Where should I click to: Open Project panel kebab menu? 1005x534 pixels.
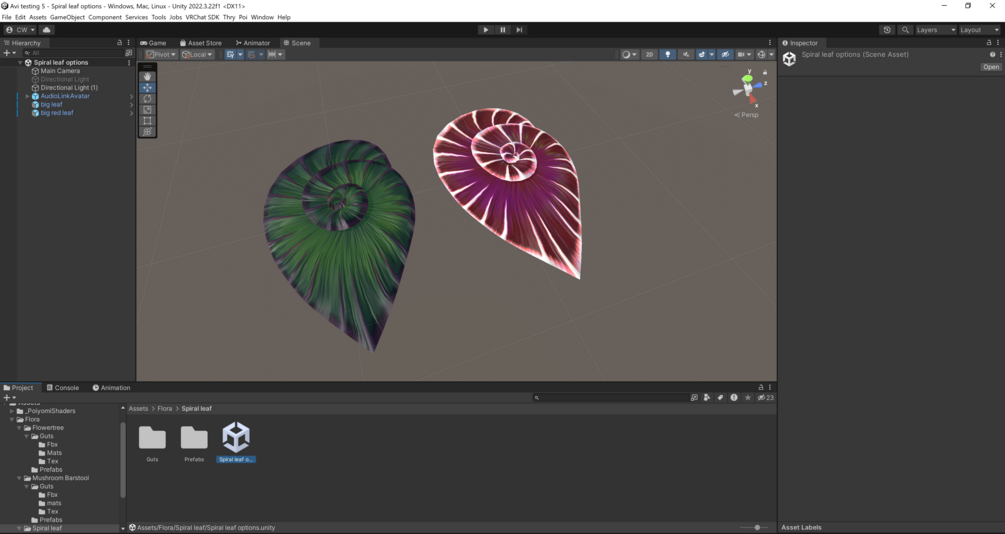(x=770, y=387)
